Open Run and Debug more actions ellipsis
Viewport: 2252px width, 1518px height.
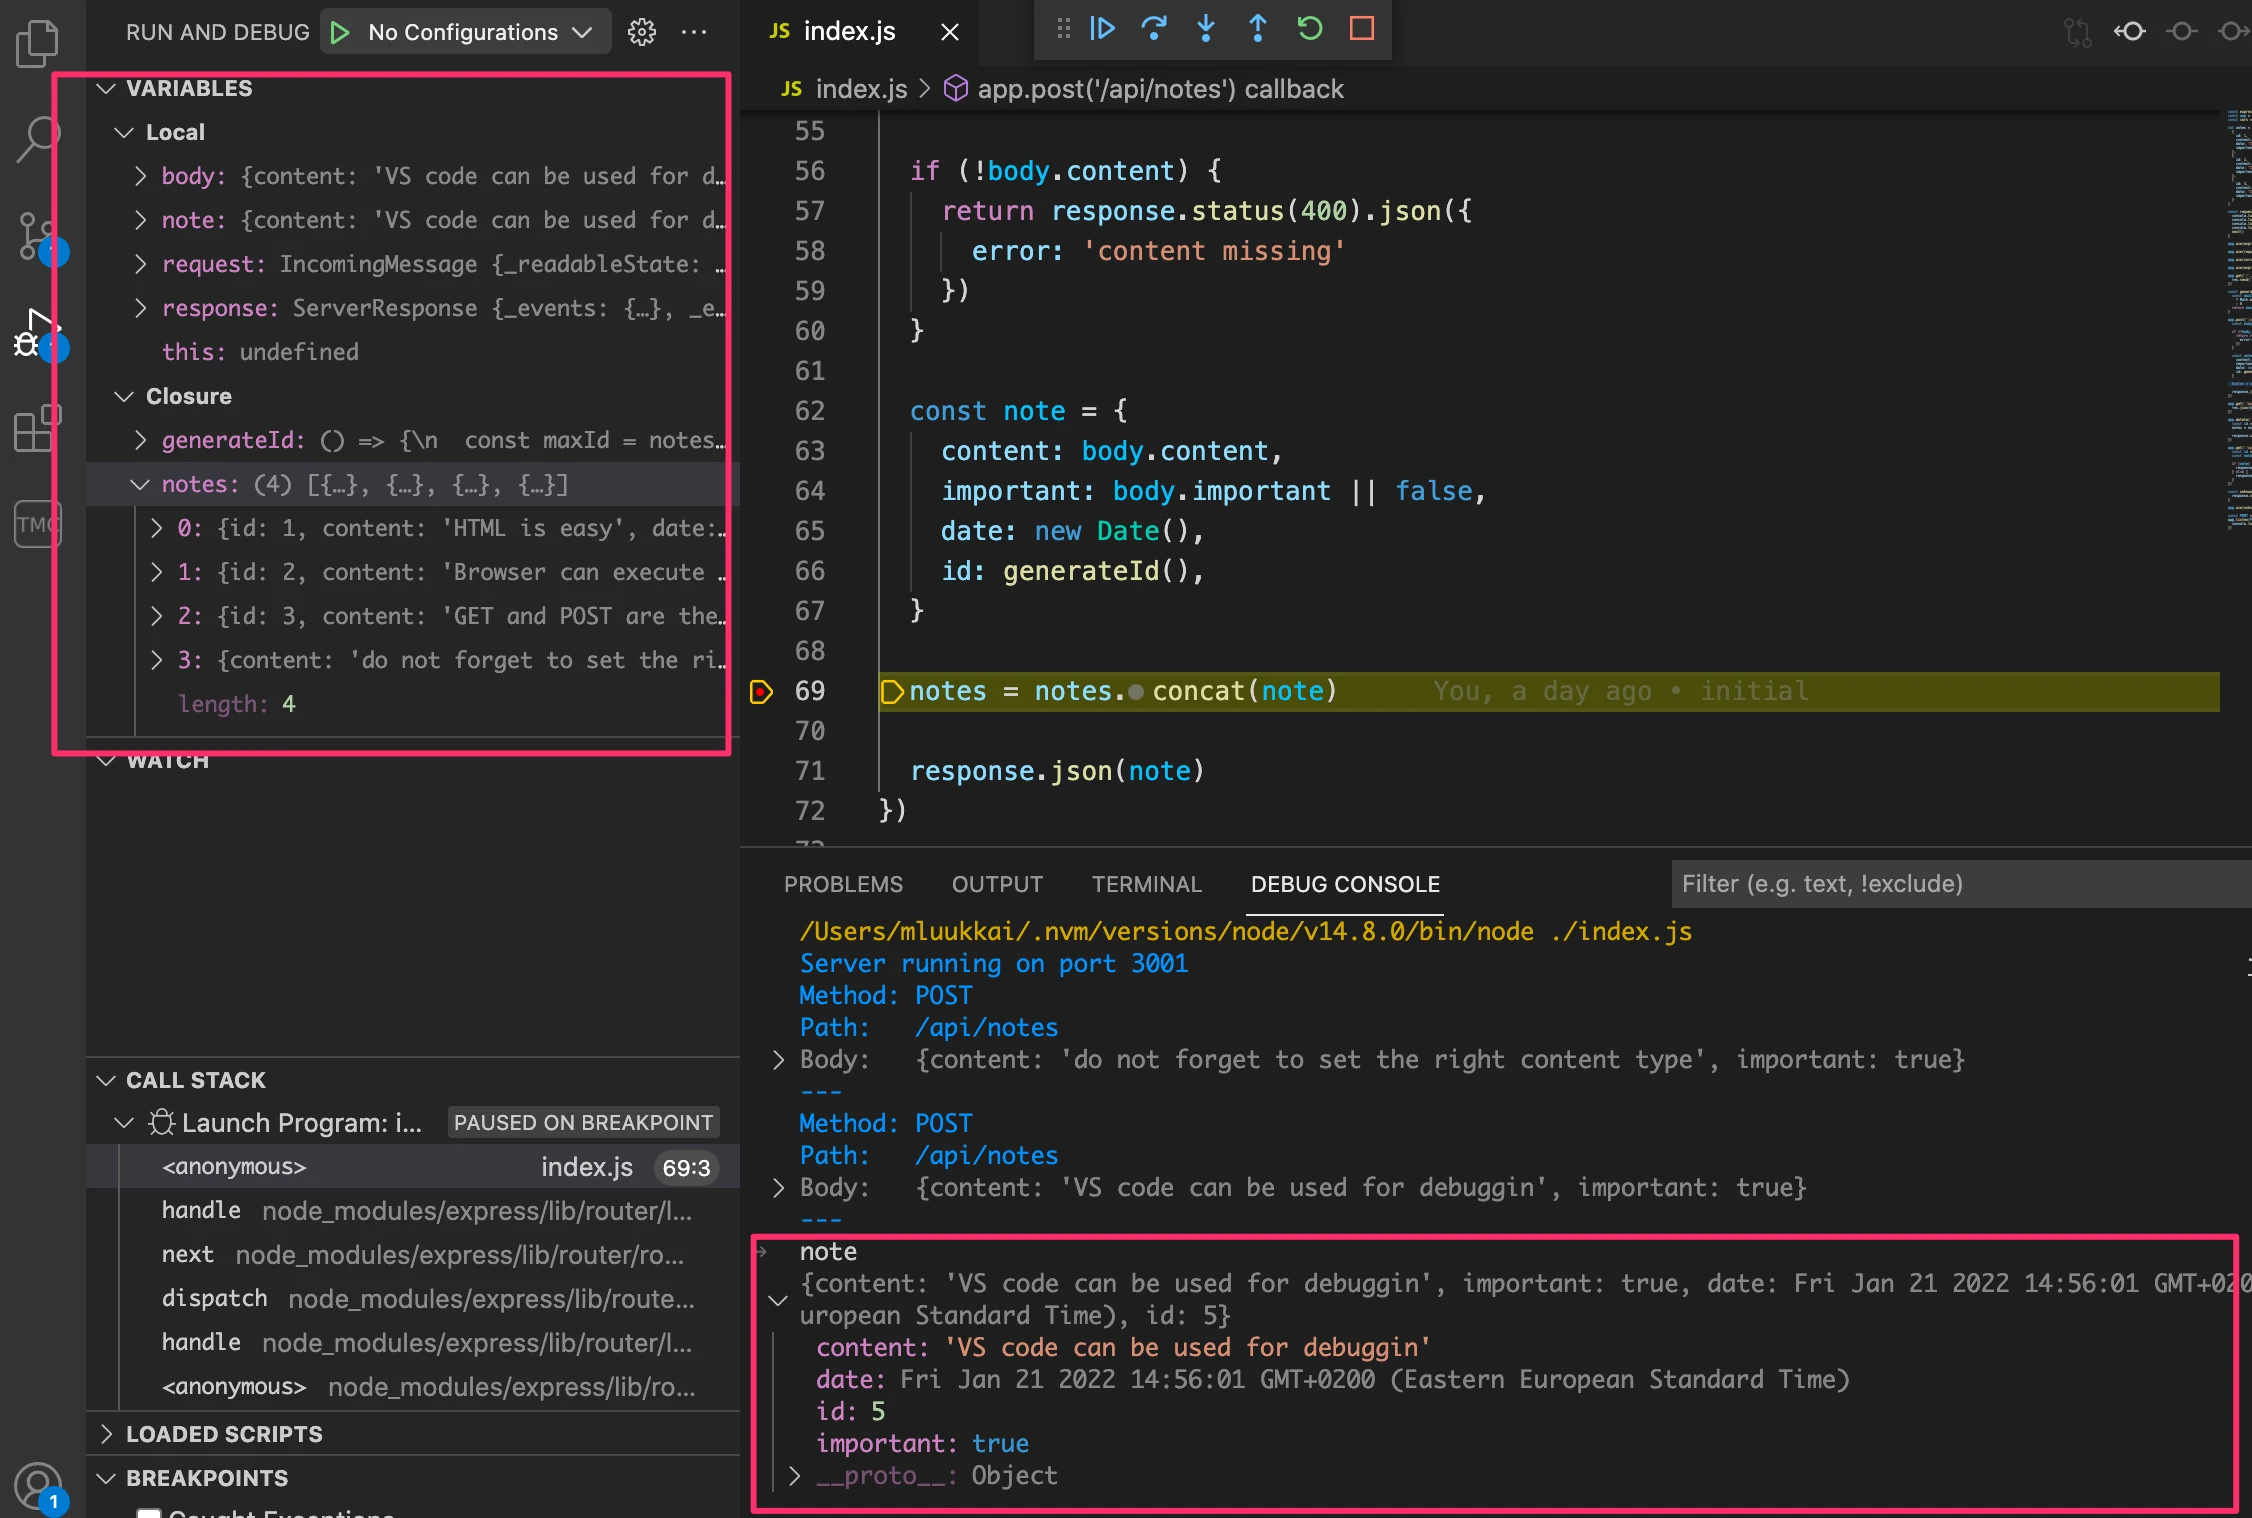694,32
